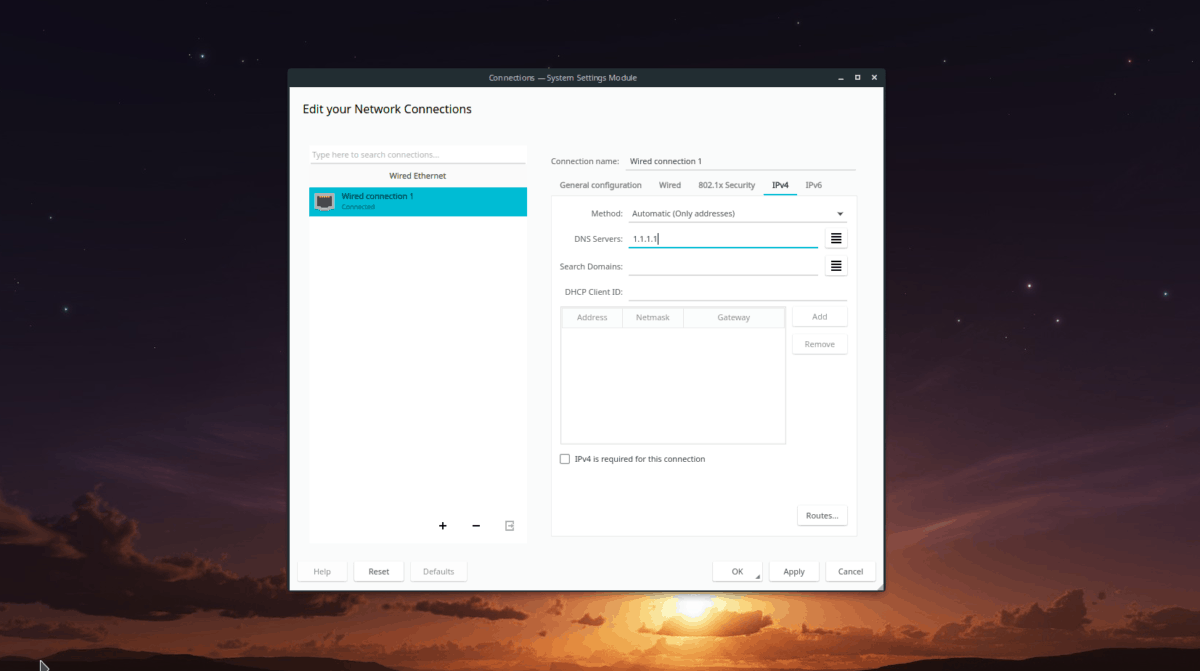Close the Connections window
The height and width of the screenshot is (671, 1200).
[x=874, y=77]
